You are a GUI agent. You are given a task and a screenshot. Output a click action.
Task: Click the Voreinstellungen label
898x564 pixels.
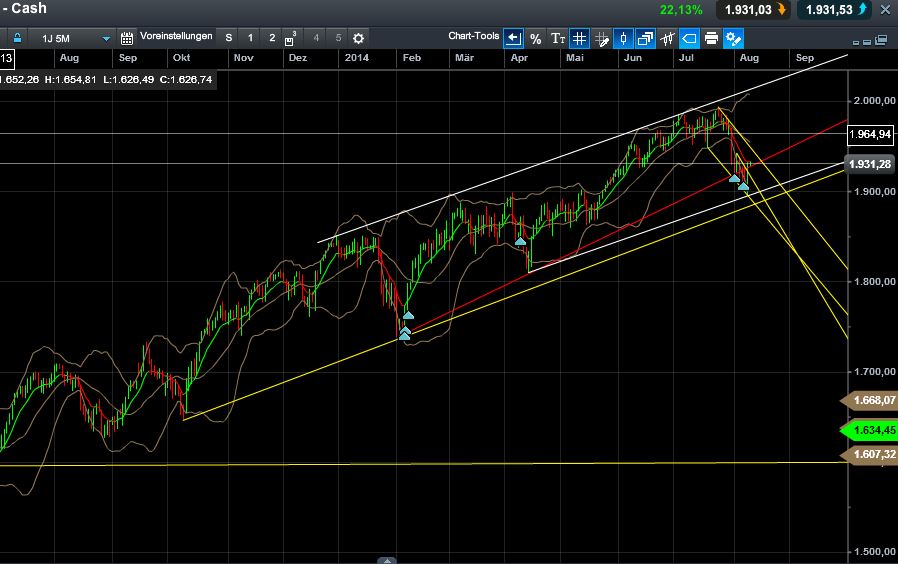[x=176, y=36]
